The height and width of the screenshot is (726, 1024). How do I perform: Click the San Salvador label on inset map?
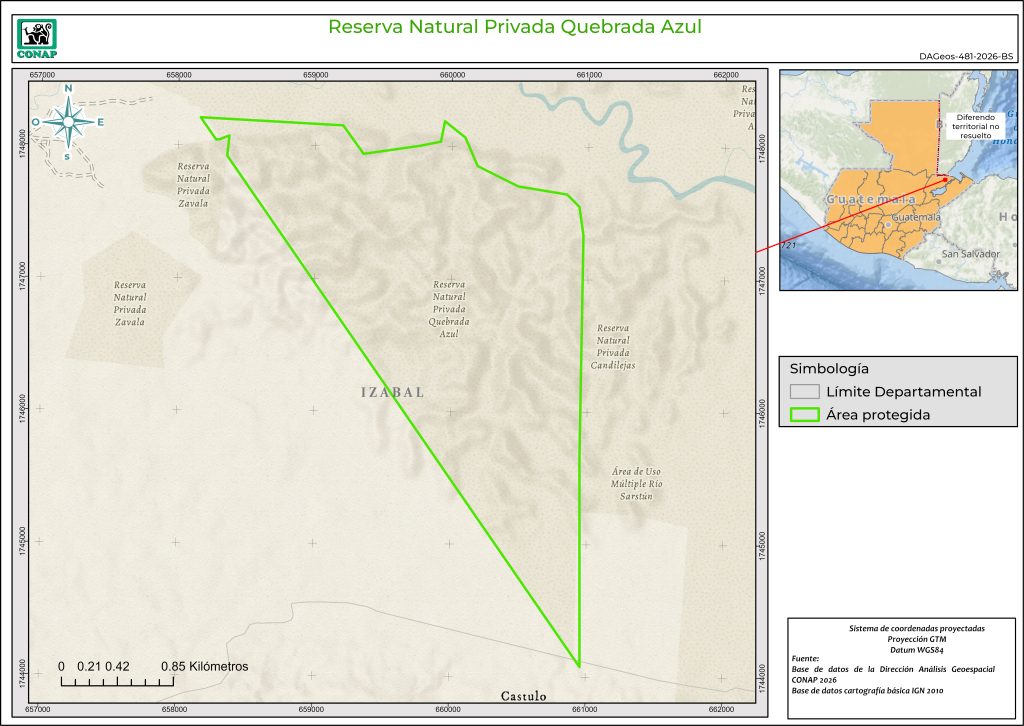click(x=970, y=254)
